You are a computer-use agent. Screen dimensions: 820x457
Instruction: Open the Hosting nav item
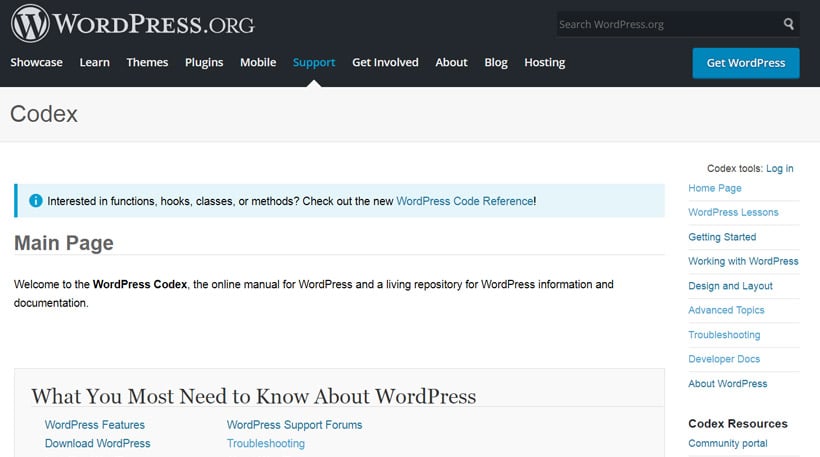click(x=545, y=63)
